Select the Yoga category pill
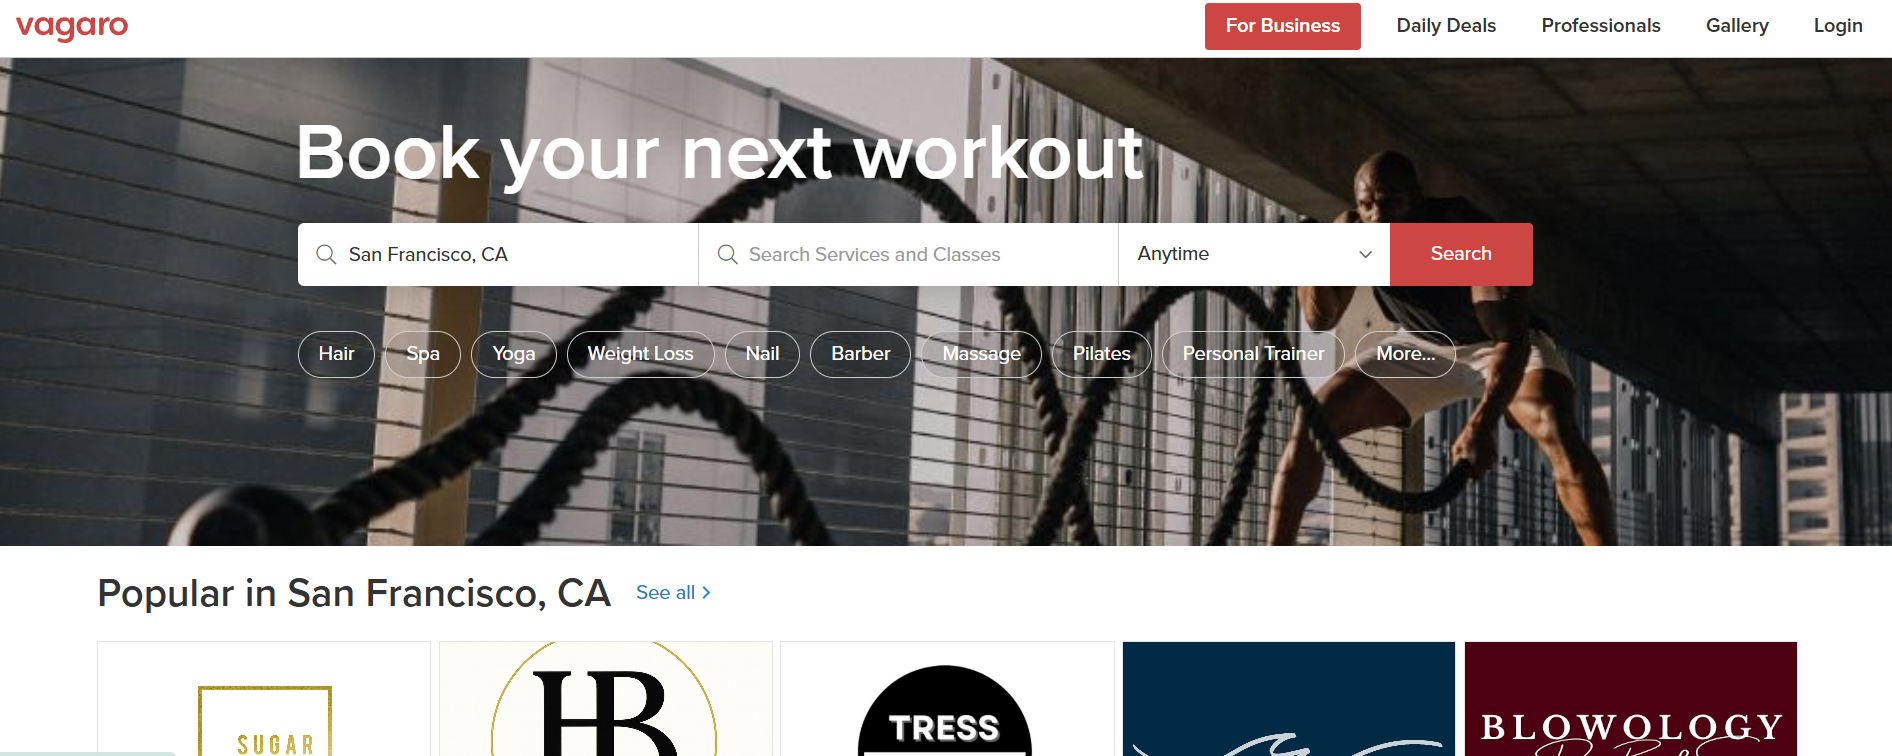Viewport: 1892px width, 756px height. point(513,354)
